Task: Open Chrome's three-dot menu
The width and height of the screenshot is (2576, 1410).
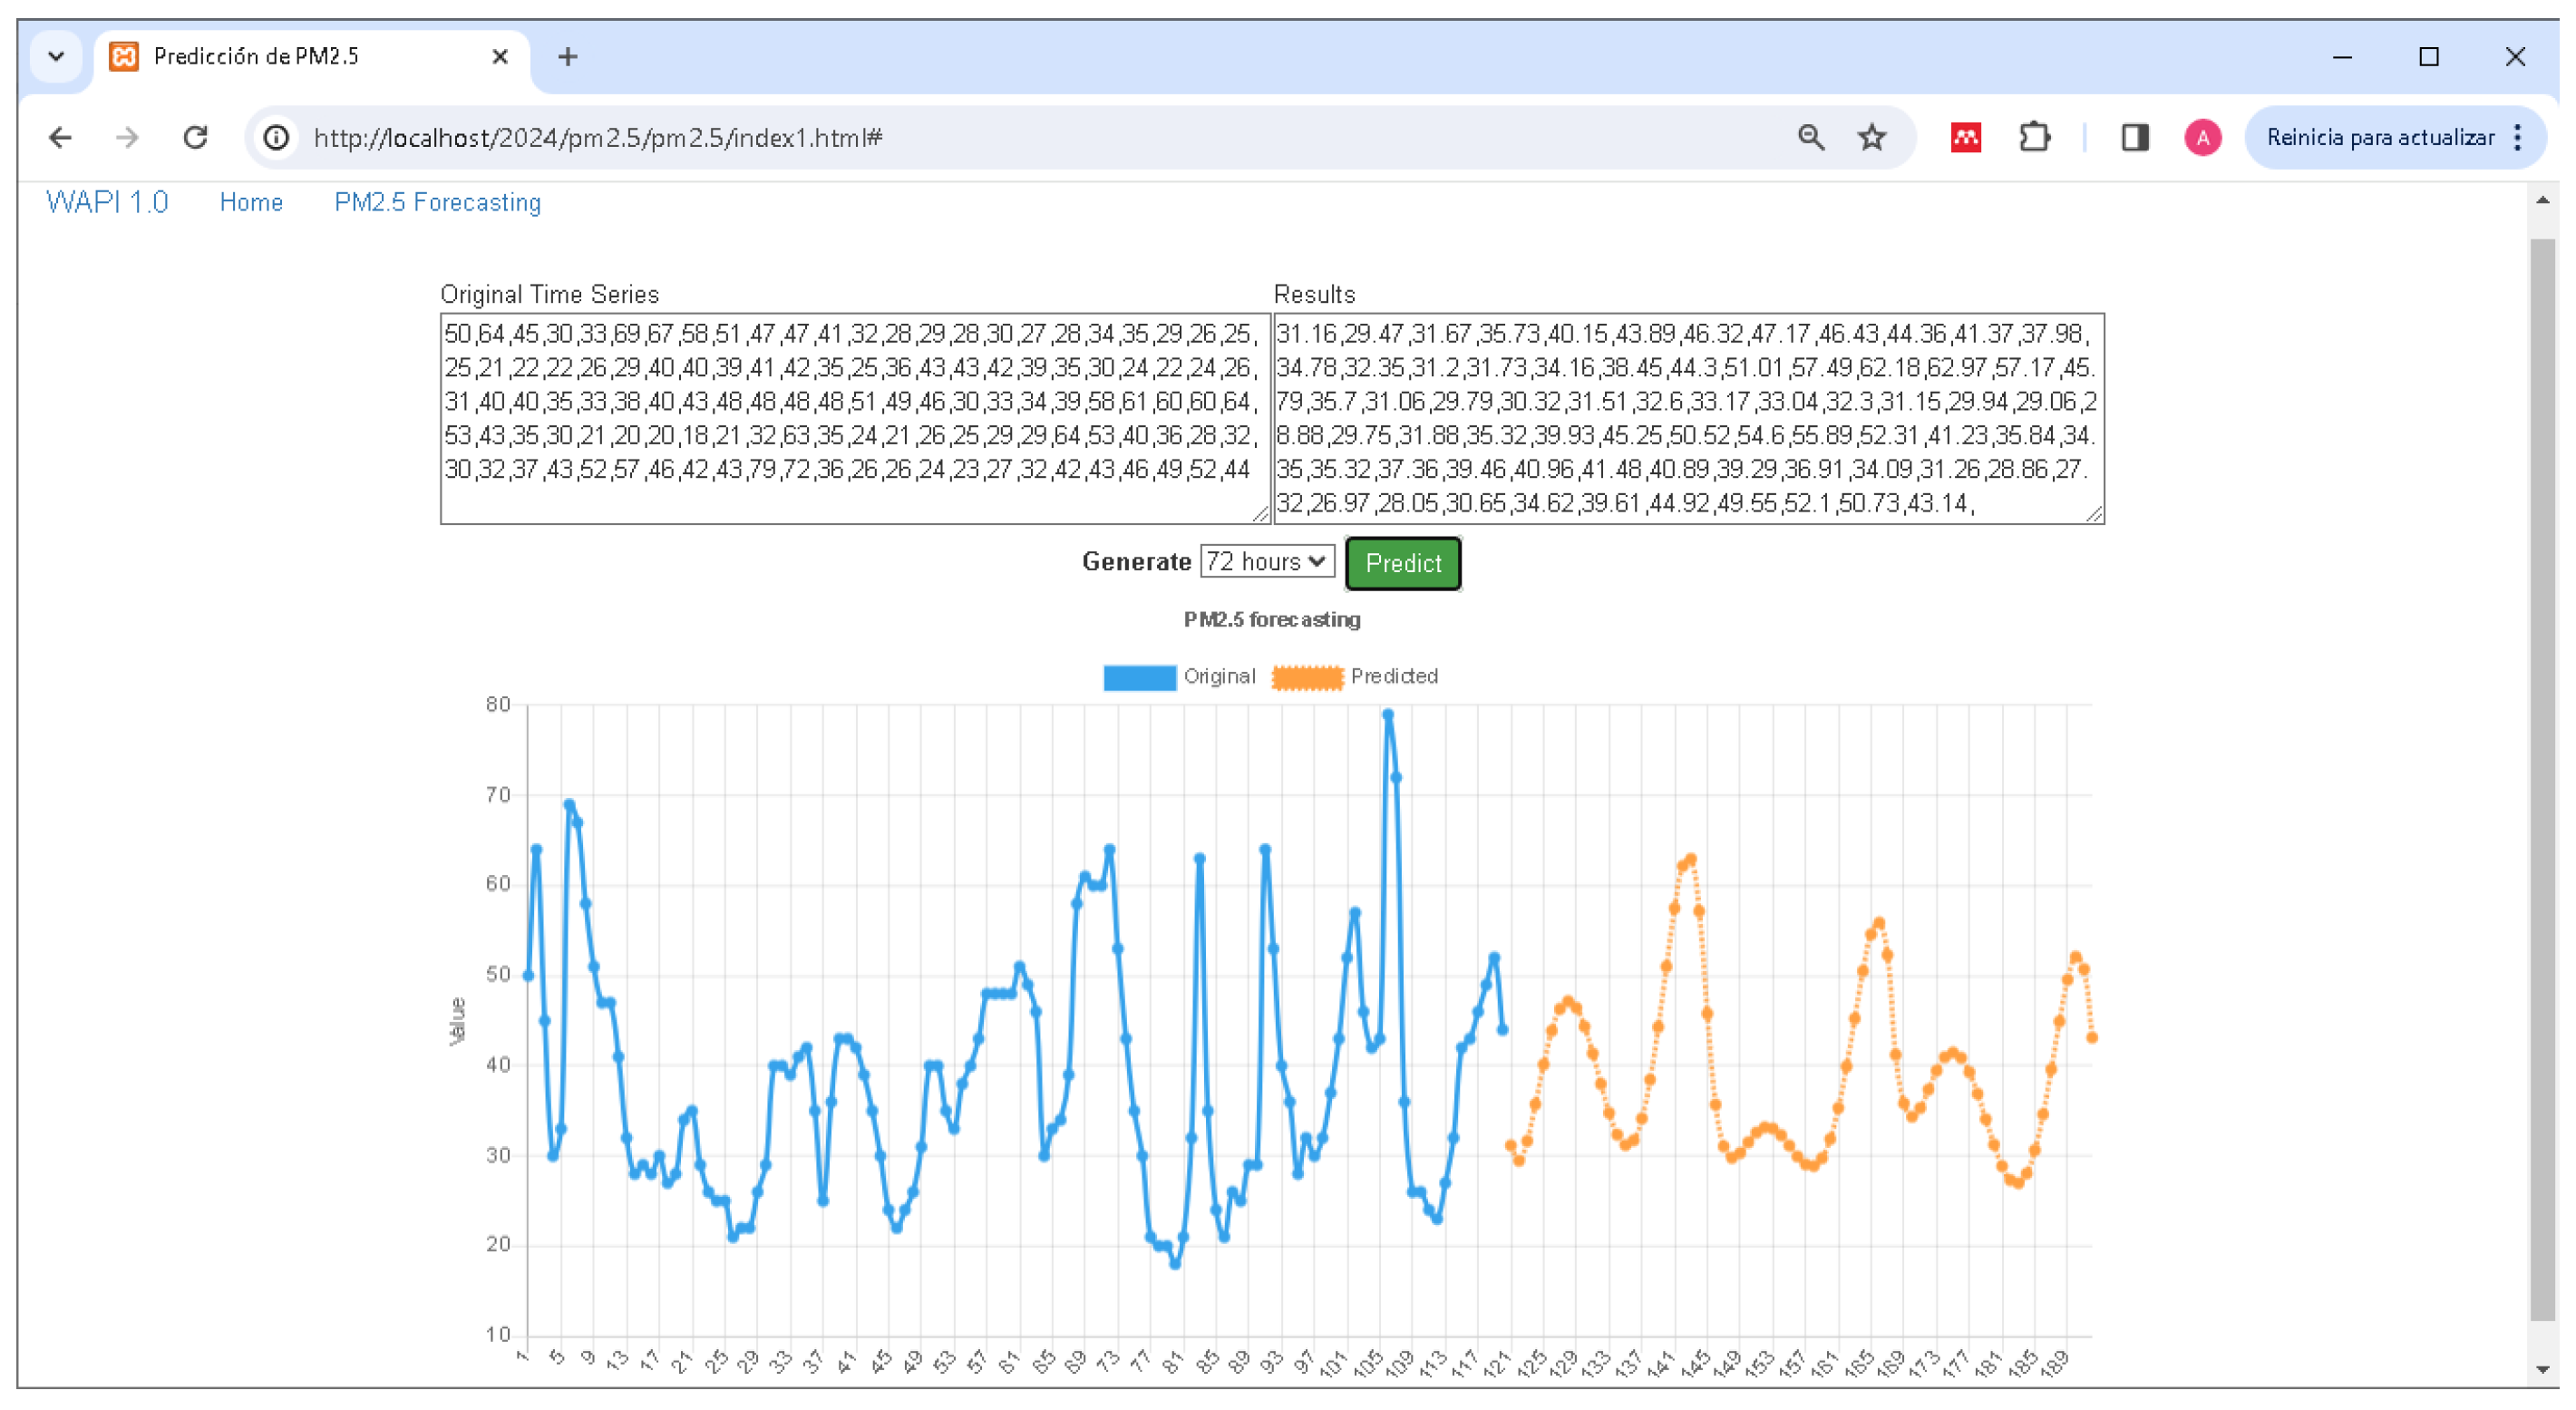Action: point(2518,137)
